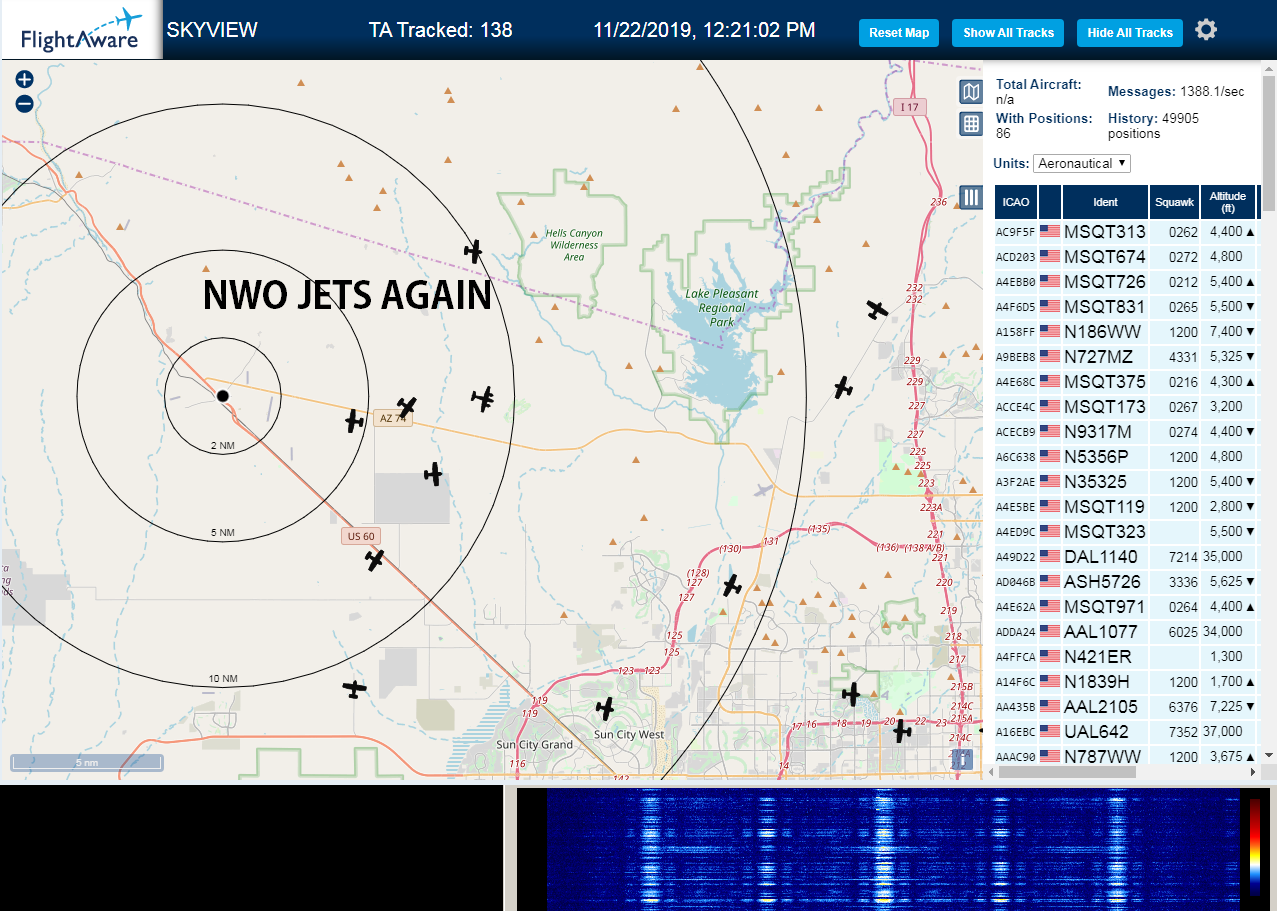The width and height of the screenshot is (1277, 911).
Task: Select MSQT971 aircraft row
Action: (x=1125, y=607)
